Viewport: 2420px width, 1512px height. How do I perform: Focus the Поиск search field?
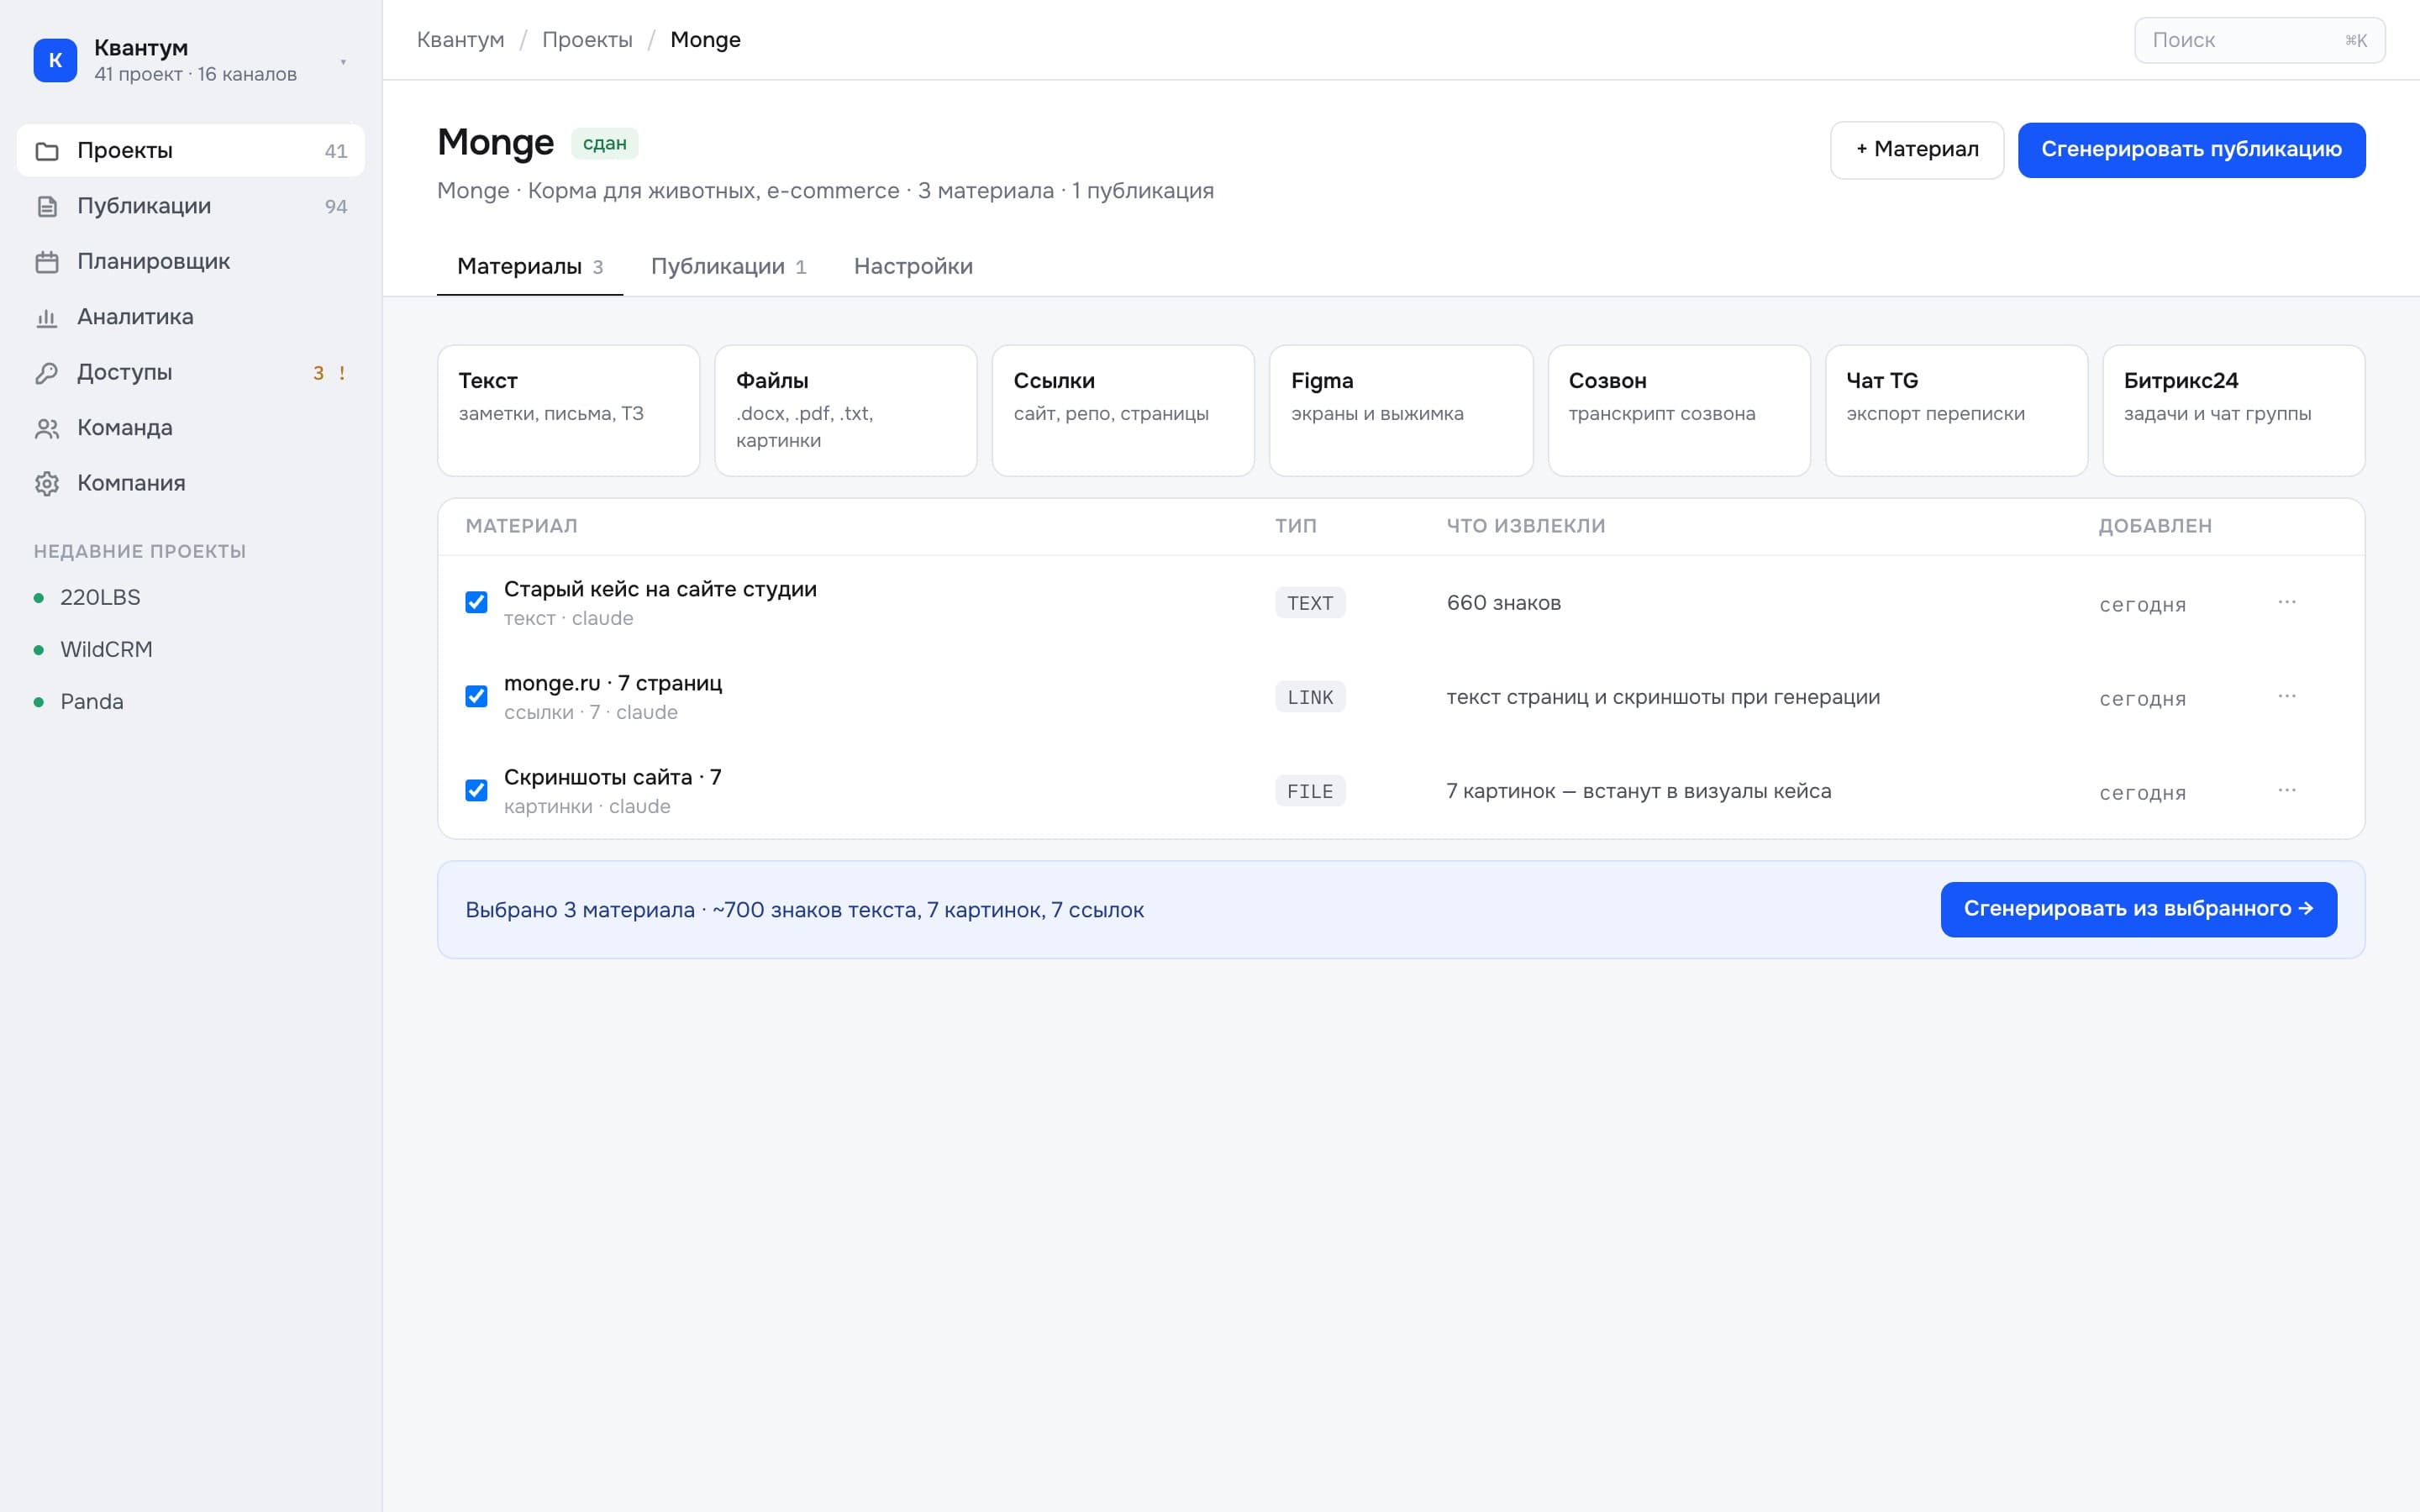coord(2259,40)
